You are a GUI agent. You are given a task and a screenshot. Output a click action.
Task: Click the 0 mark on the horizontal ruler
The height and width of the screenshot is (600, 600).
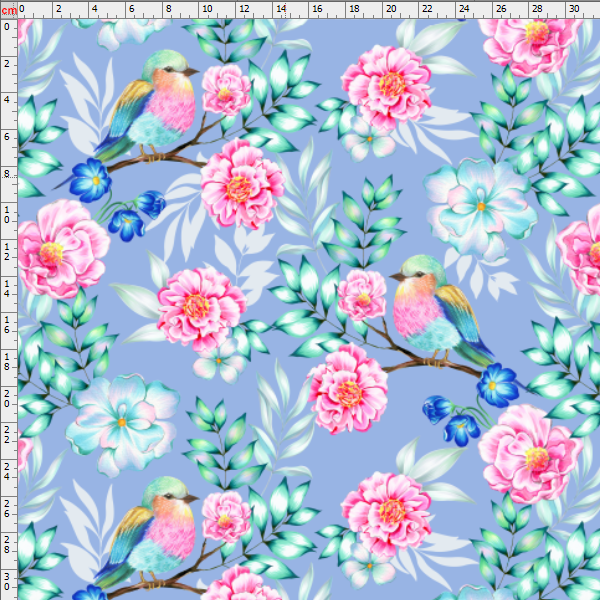pos(22,8)
